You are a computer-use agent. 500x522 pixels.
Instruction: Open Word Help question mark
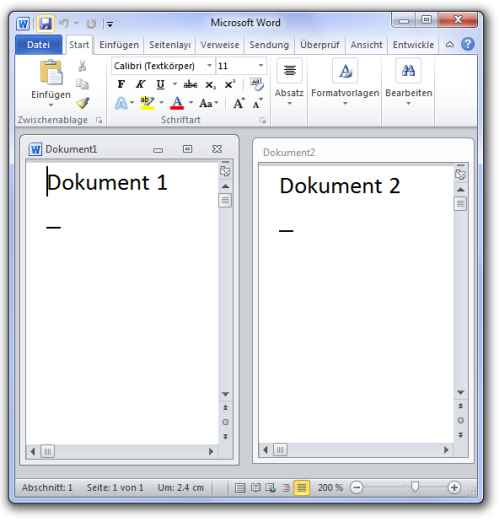pyautogui.click(x=468, y=44)
